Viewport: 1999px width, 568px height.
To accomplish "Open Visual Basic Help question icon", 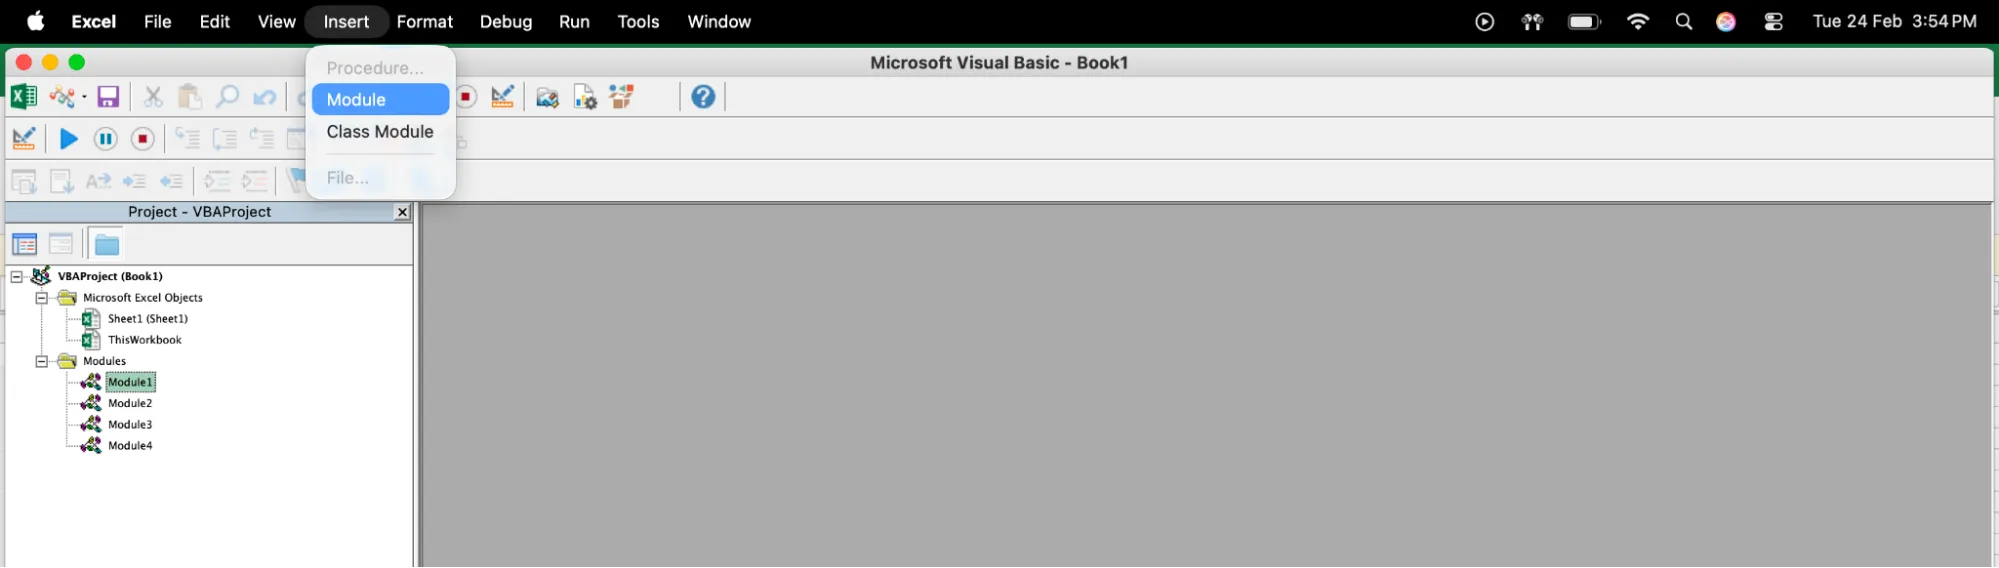I will (703, 97).
